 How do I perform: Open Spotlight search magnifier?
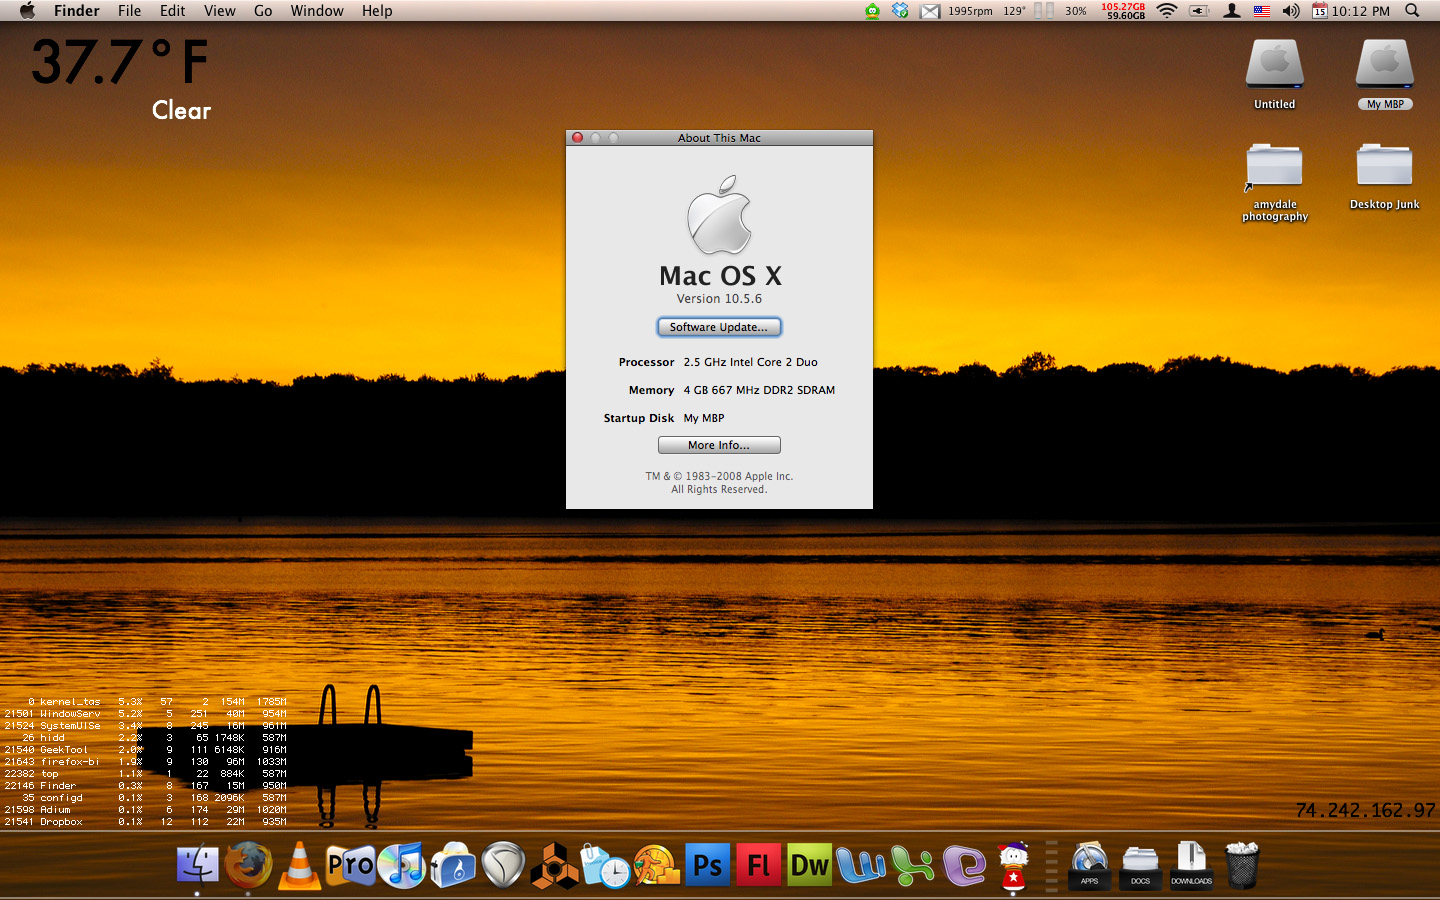(1412, 11)
